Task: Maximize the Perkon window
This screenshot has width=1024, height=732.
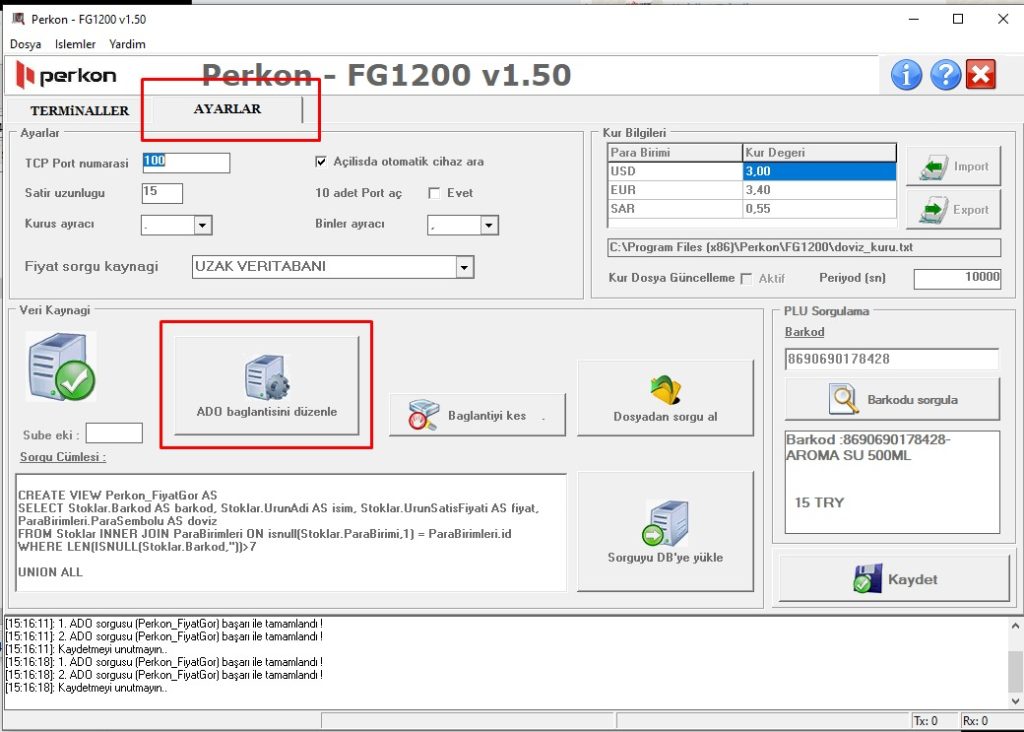Action: click(x=957, y=19)
